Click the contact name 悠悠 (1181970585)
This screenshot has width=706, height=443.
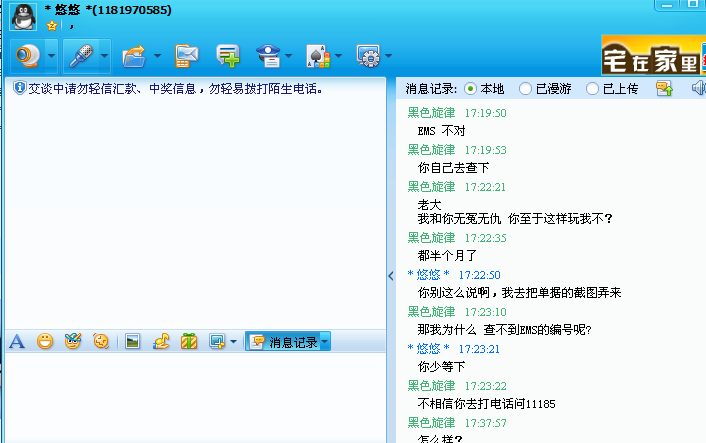pos(108,10)
